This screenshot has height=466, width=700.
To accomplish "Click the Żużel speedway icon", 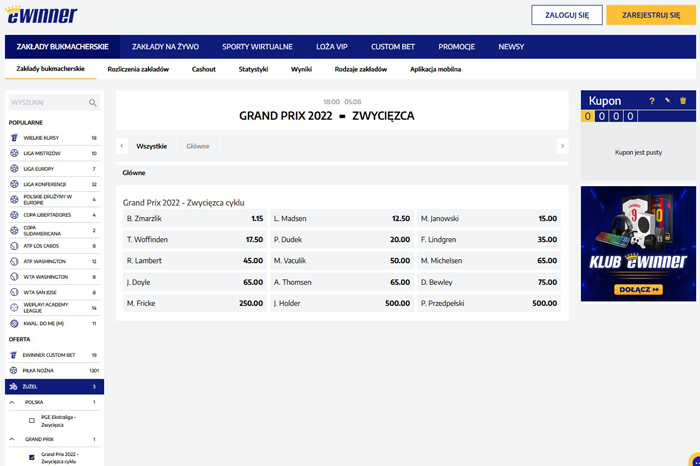I will coord(13,387).
